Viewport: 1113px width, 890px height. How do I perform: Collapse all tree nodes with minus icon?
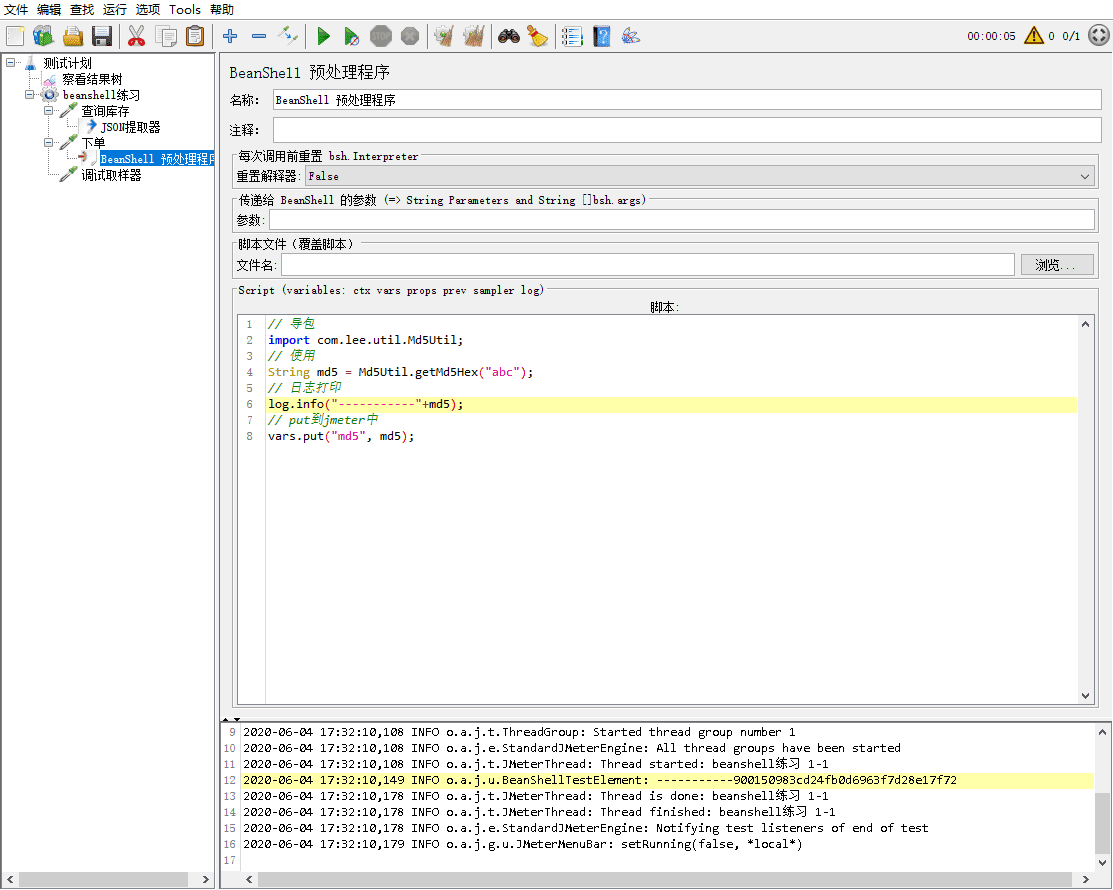point(259,35)
